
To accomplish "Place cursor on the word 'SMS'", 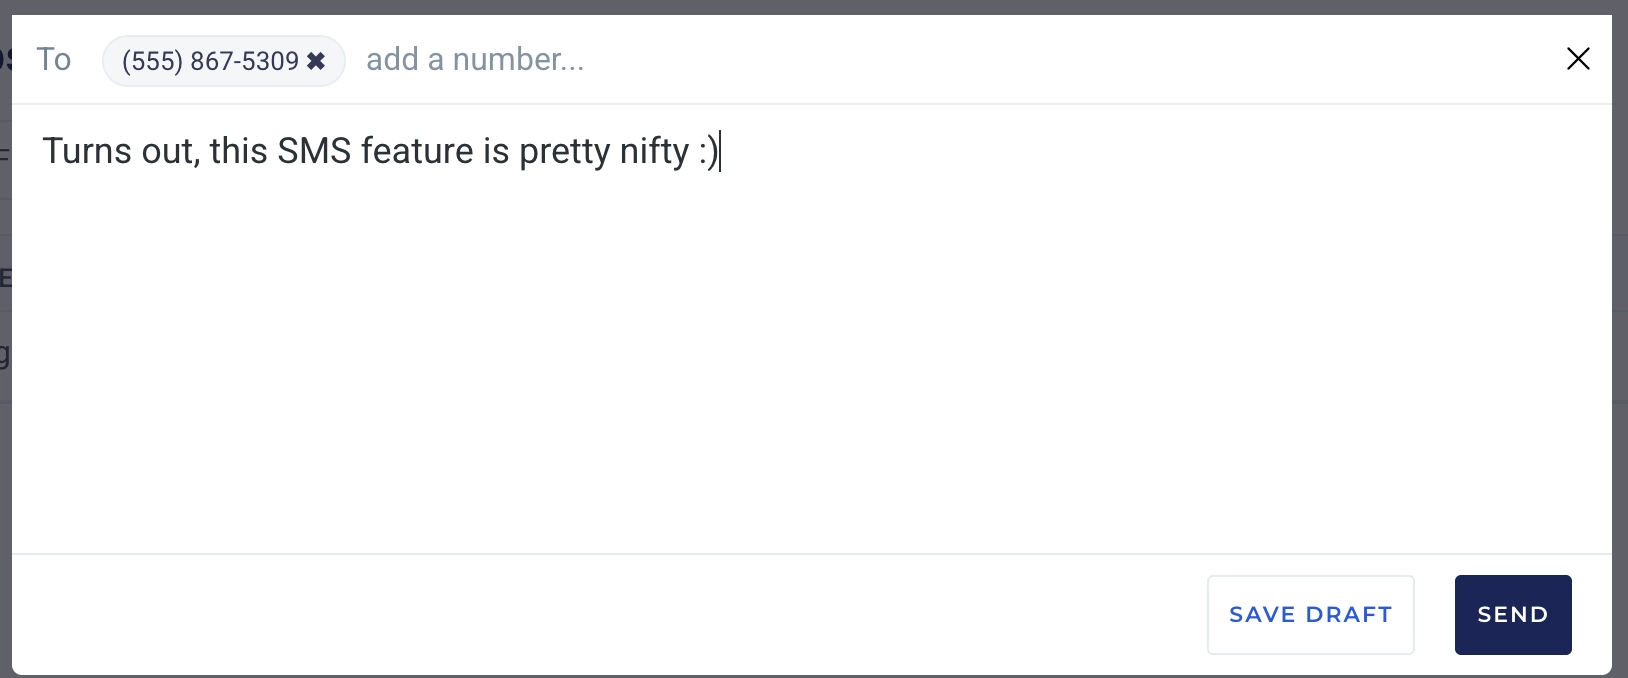I will click(x=314, y=151).
